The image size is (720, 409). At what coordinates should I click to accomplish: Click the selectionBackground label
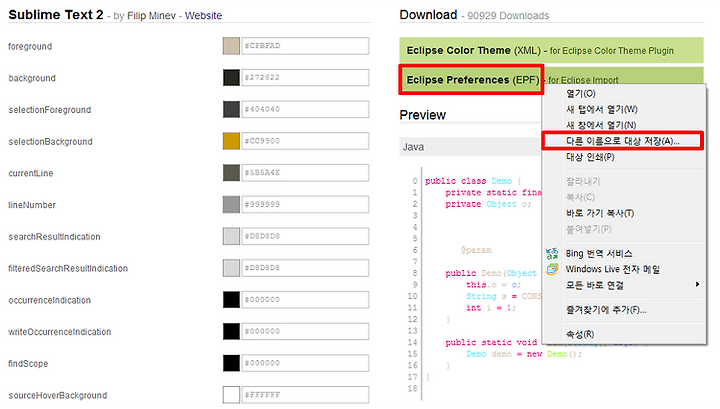(51, 141)
